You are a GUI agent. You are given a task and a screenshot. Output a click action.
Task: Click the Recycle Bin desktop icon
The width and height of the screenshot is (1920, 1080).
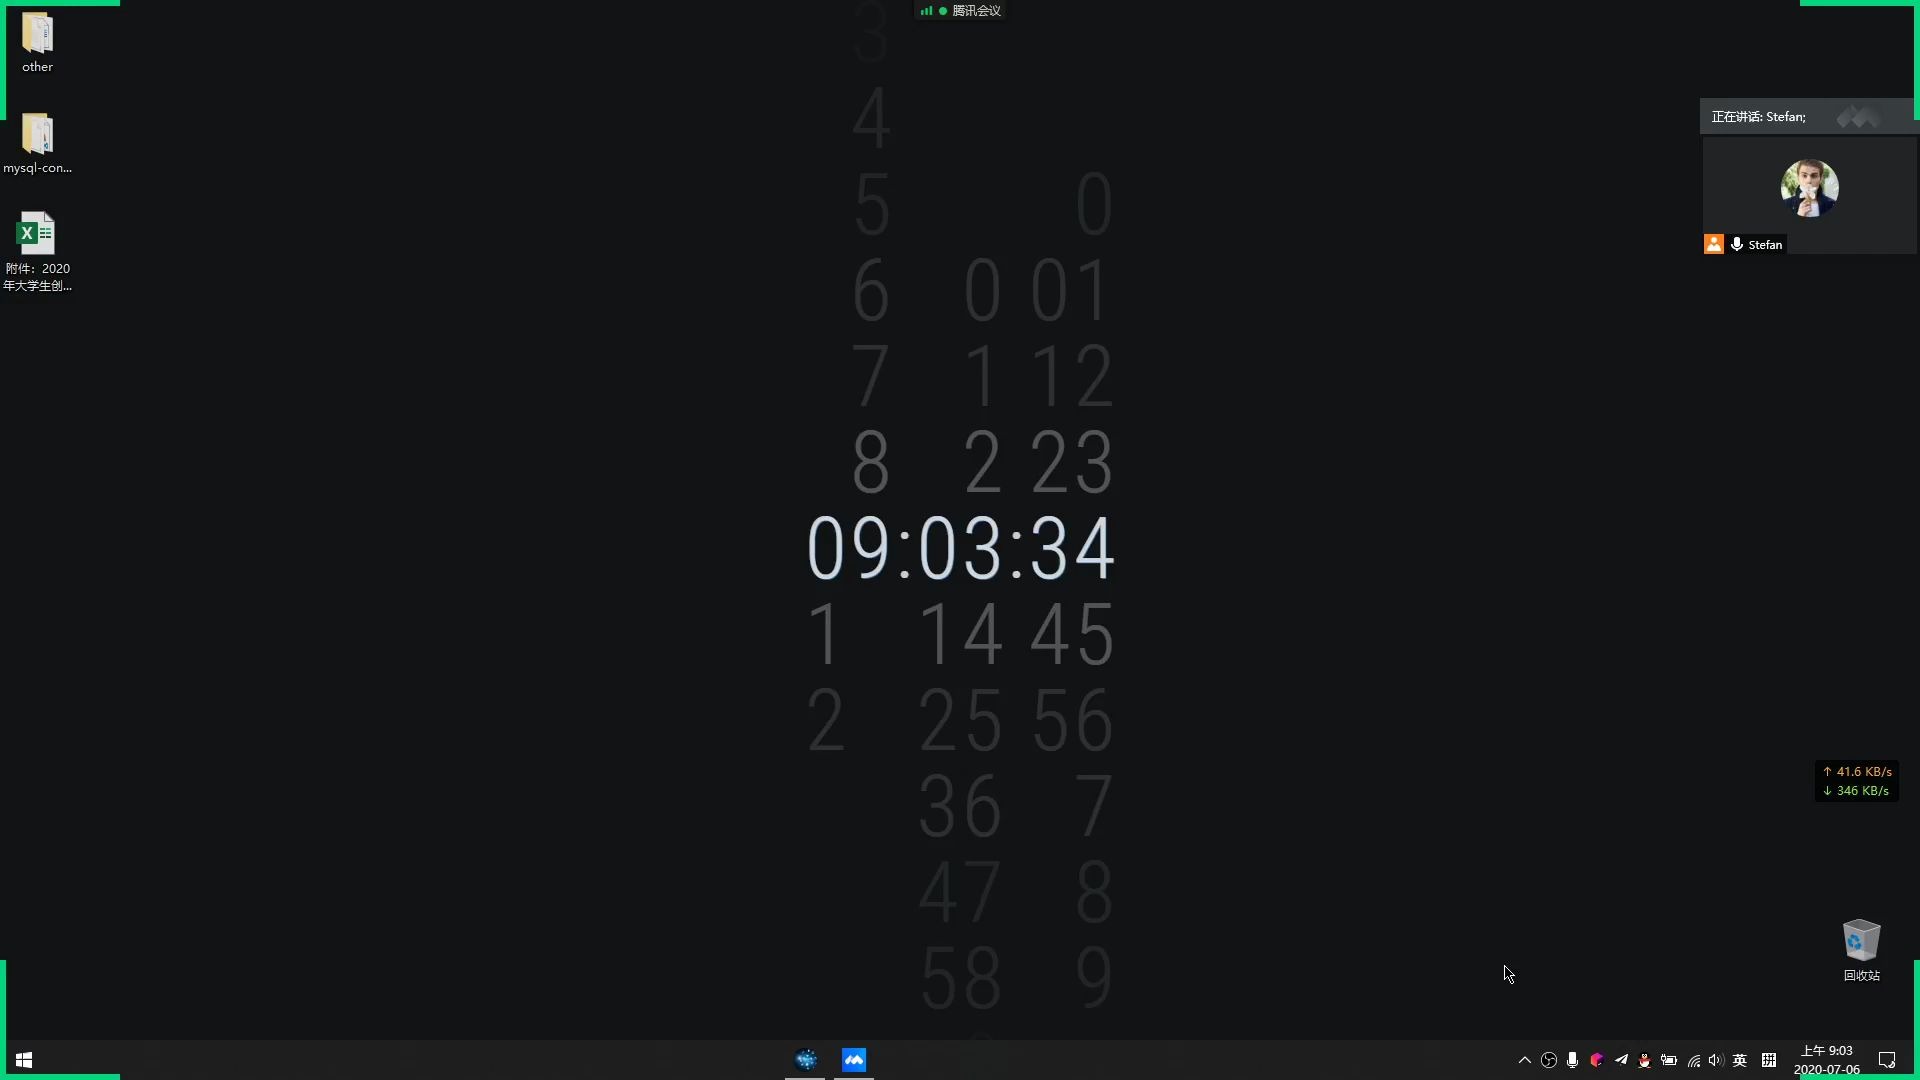click(x=1861, y=942)
